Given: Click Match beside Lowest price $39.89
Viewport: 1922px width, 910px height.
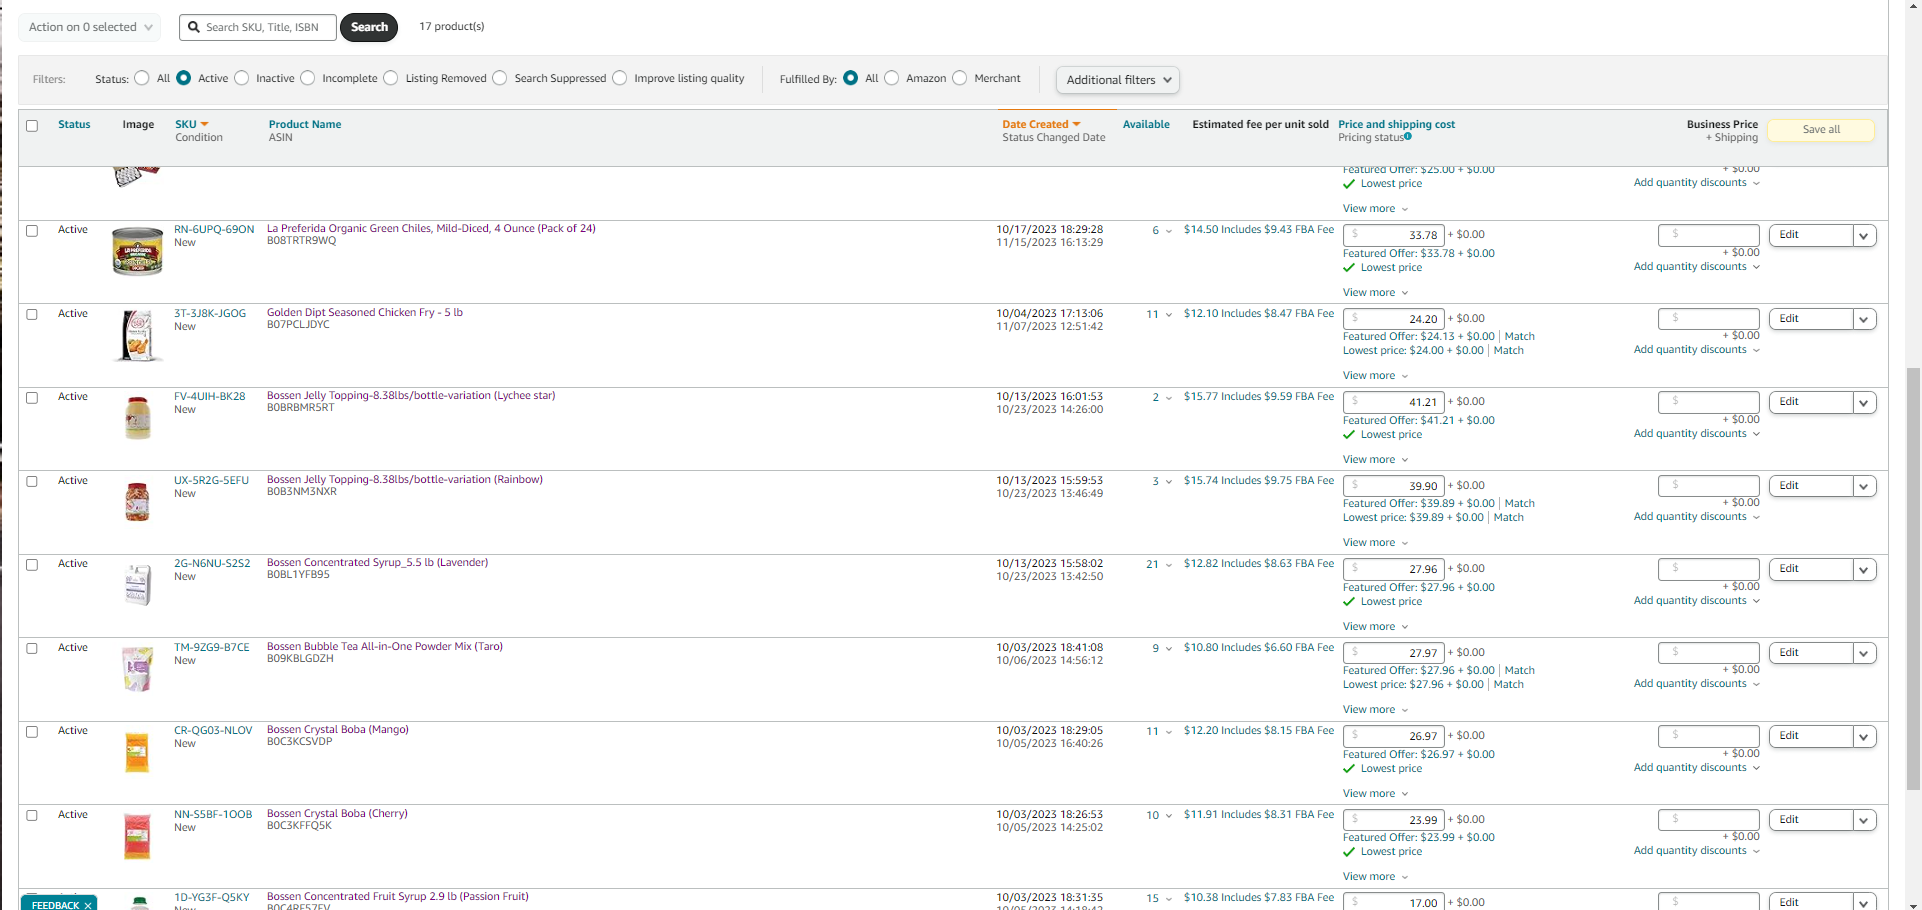Looking at the screenshot, I should pyautogui.click(x=1508, y=518).
